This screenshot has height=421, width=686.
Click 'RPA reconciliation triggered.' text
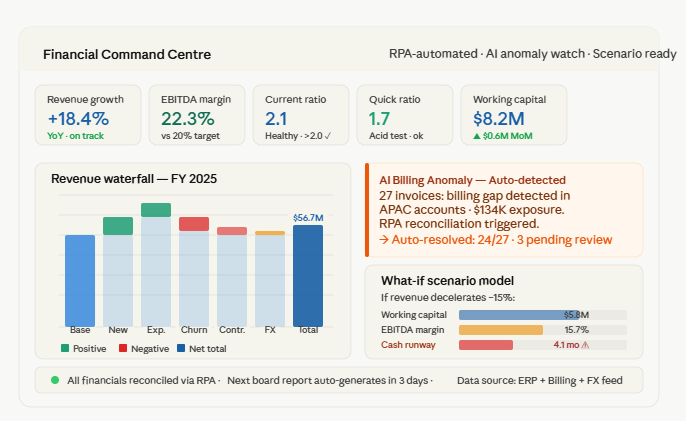tap(459, 224)
